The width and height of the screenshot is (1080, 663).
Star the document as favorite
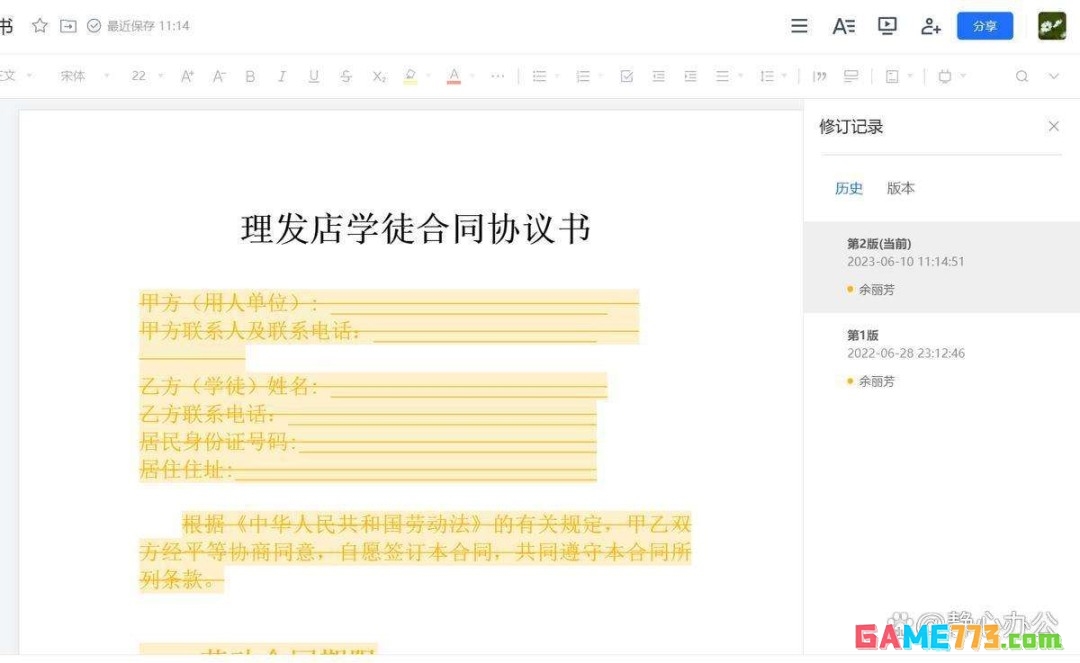coord(39,26)
